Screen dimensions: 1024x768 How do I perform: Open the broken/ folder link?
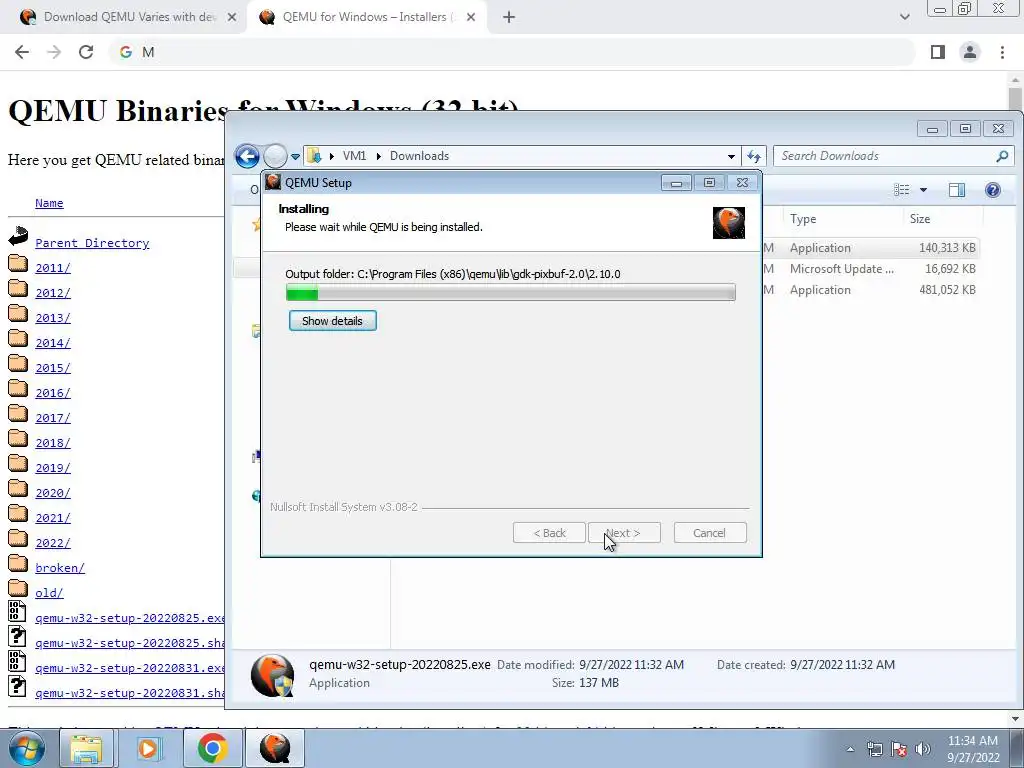coord(60,568)
